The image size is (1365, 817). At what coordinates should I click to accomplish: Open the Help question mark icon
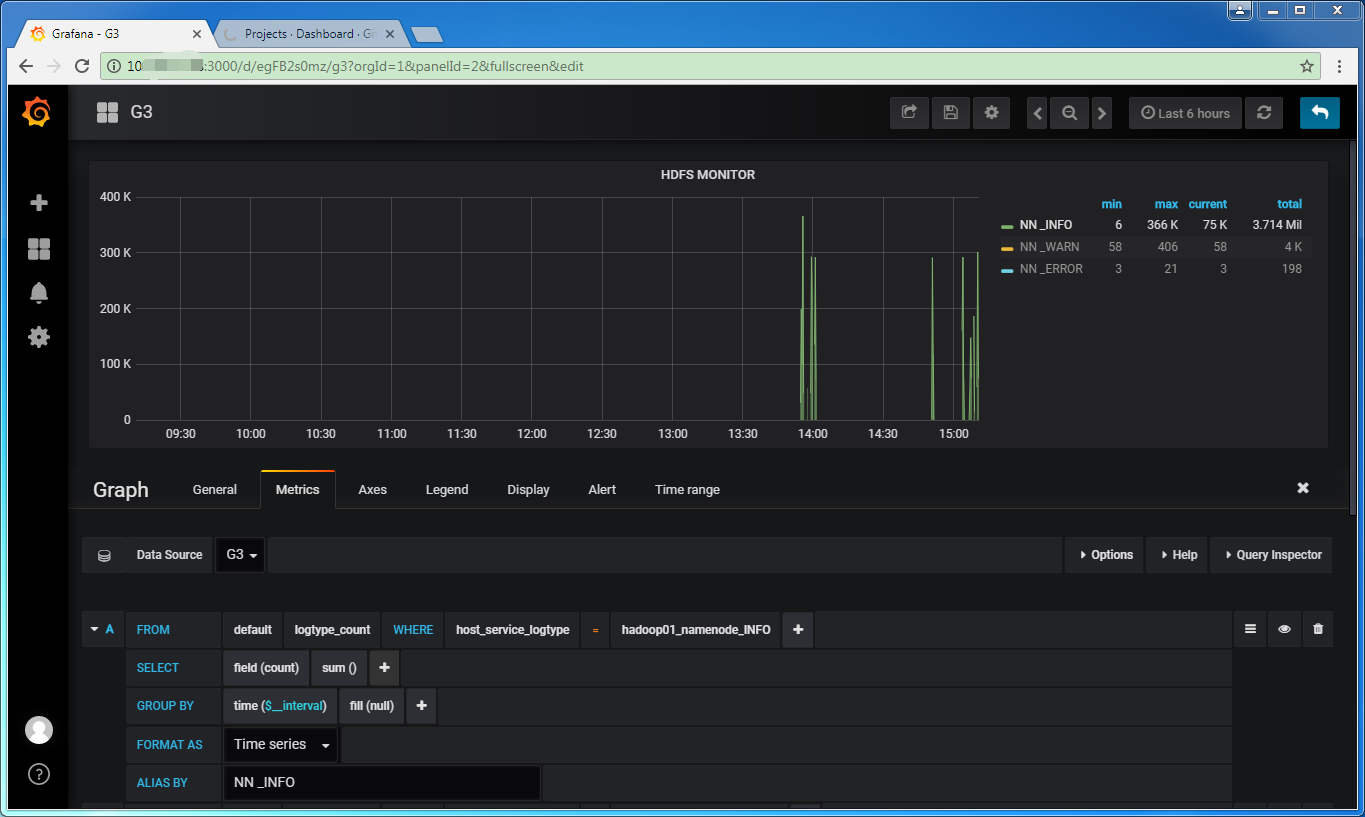39,773
